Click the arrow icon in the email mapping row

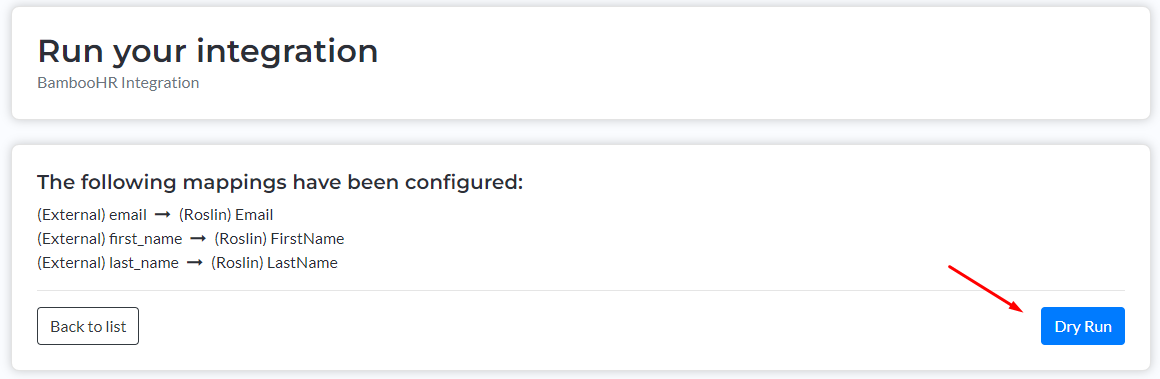(163, 215)
